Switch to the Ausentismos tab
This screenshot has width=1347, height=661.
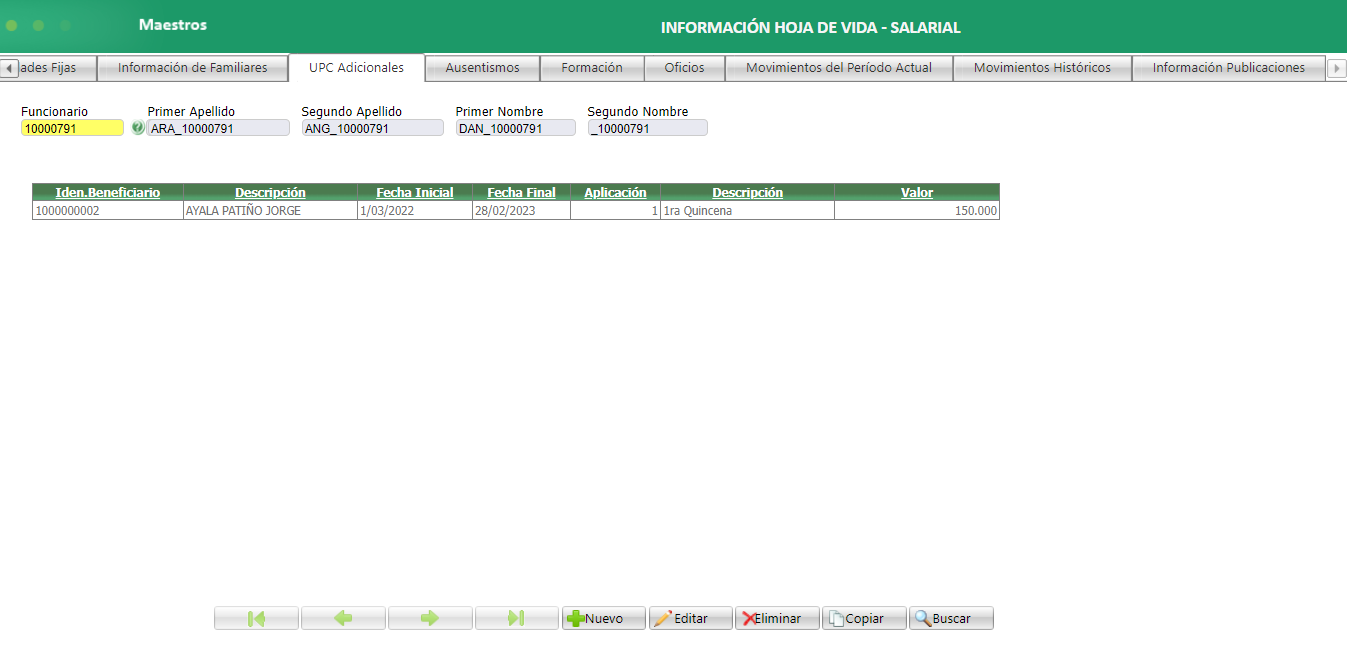pyautogui.click(x=482, y=68)
